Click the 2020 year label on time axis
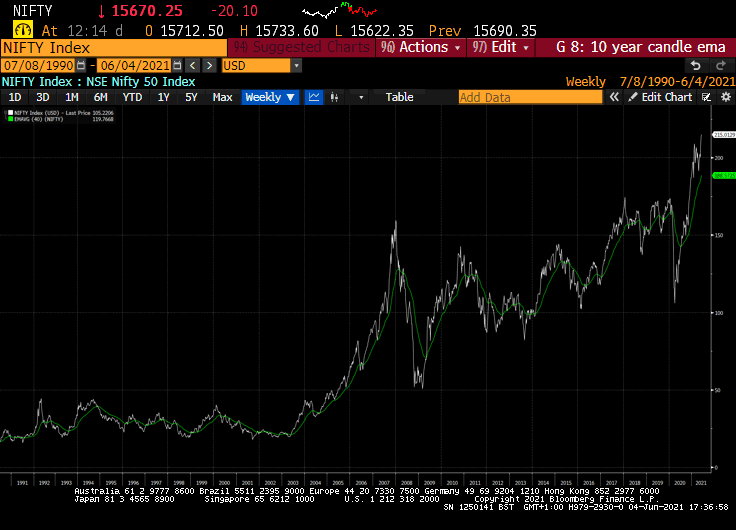The width and height of the screenshot is (736, 530). tap(679, 483)
